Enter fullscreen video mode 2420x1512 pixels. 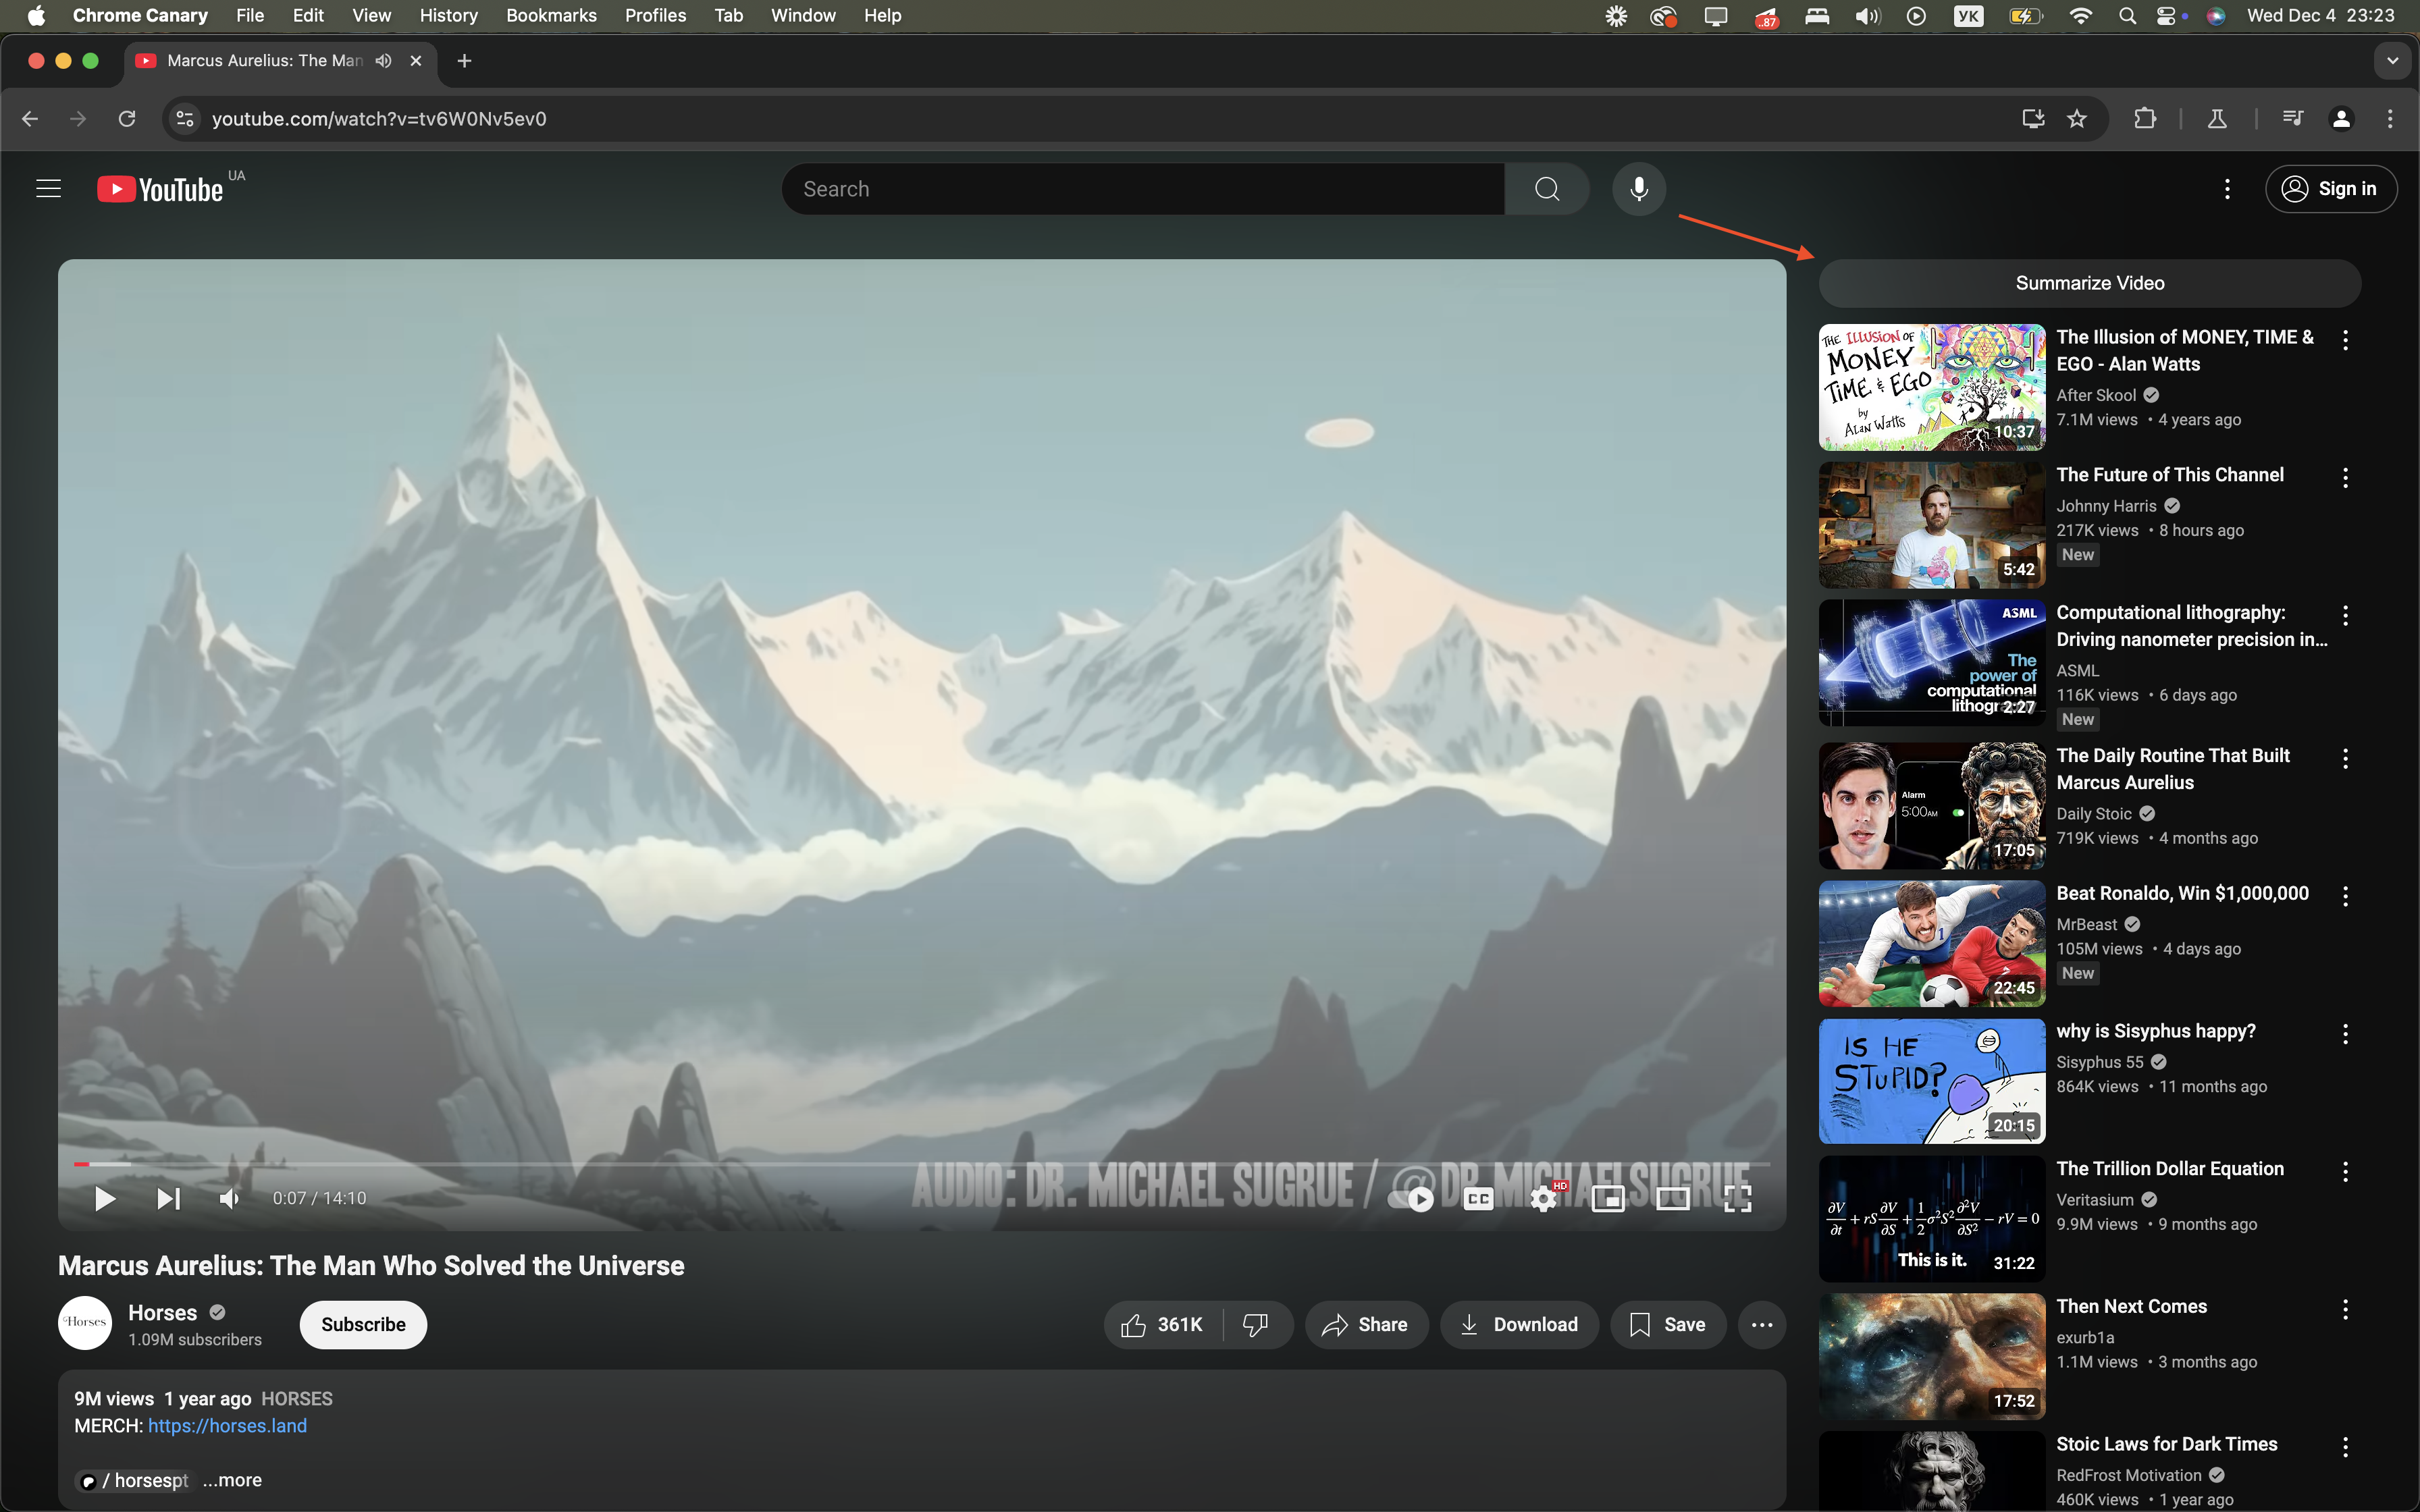[x=1737, y=1198]
